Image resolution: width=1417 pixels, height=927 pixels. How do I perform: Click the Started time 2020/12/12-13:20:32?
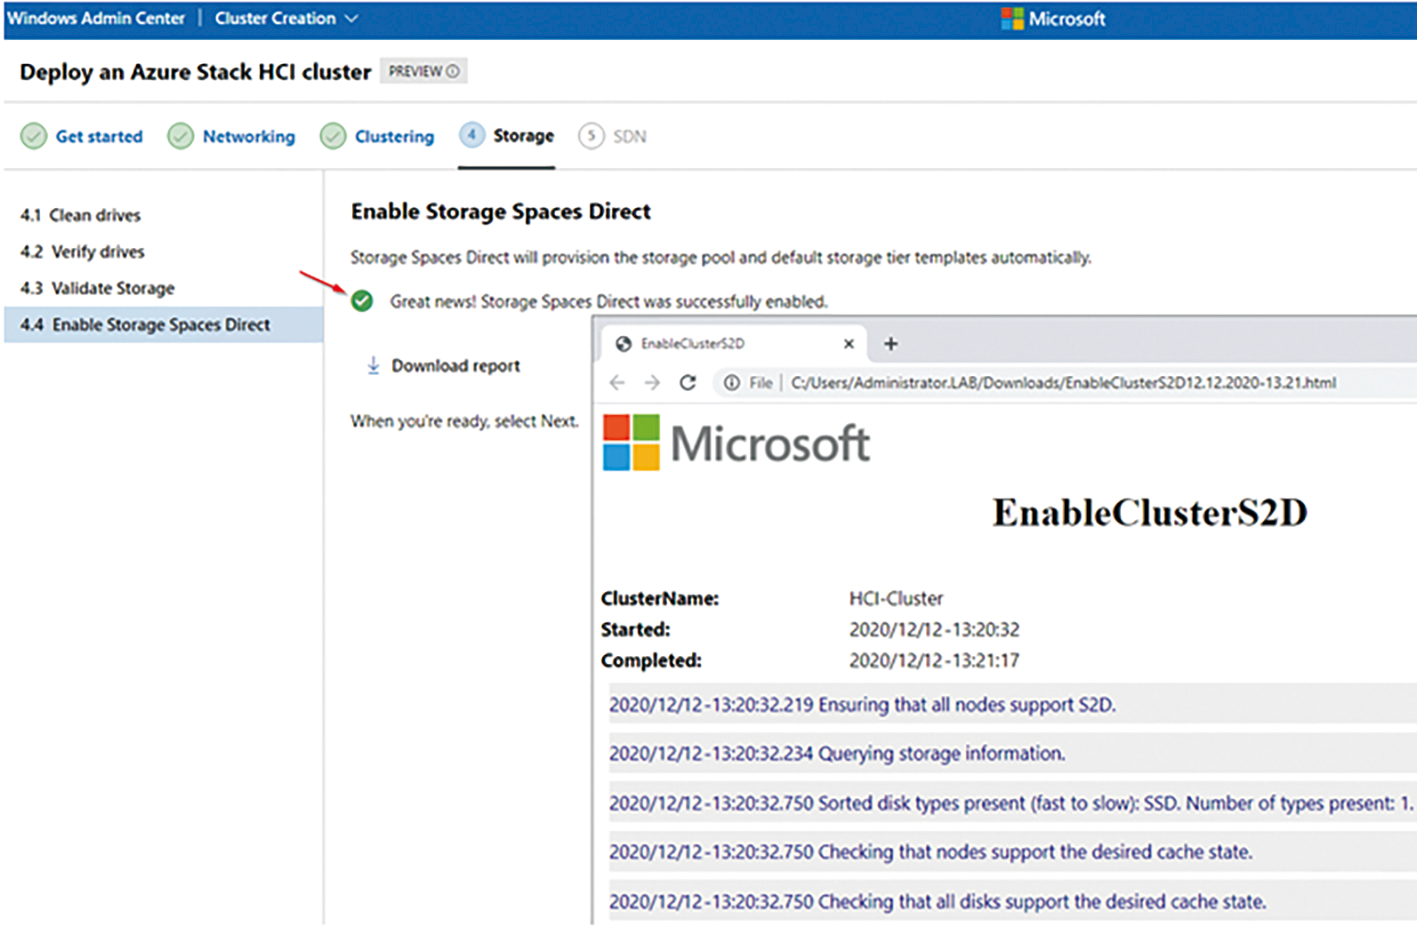tap(934, 630)
